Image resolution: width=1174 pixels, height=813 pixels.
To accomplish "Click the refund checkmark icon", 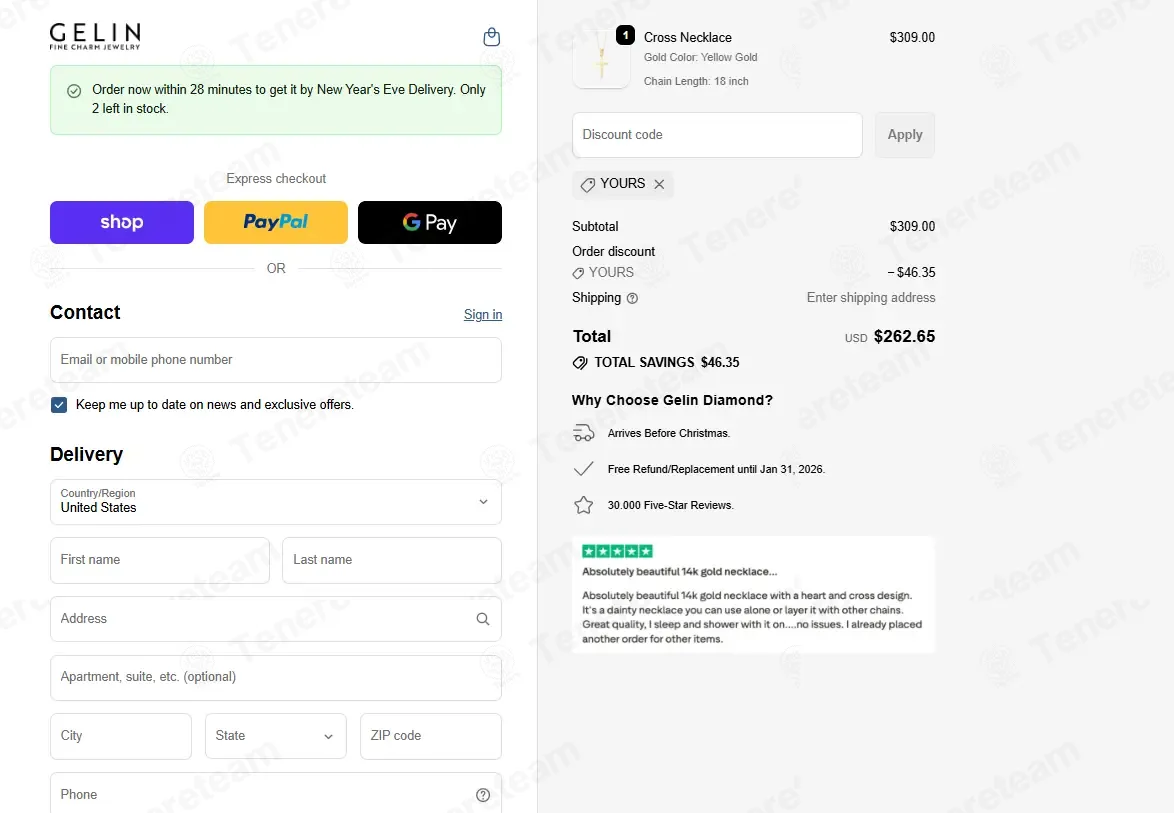I will click(583, 469).
